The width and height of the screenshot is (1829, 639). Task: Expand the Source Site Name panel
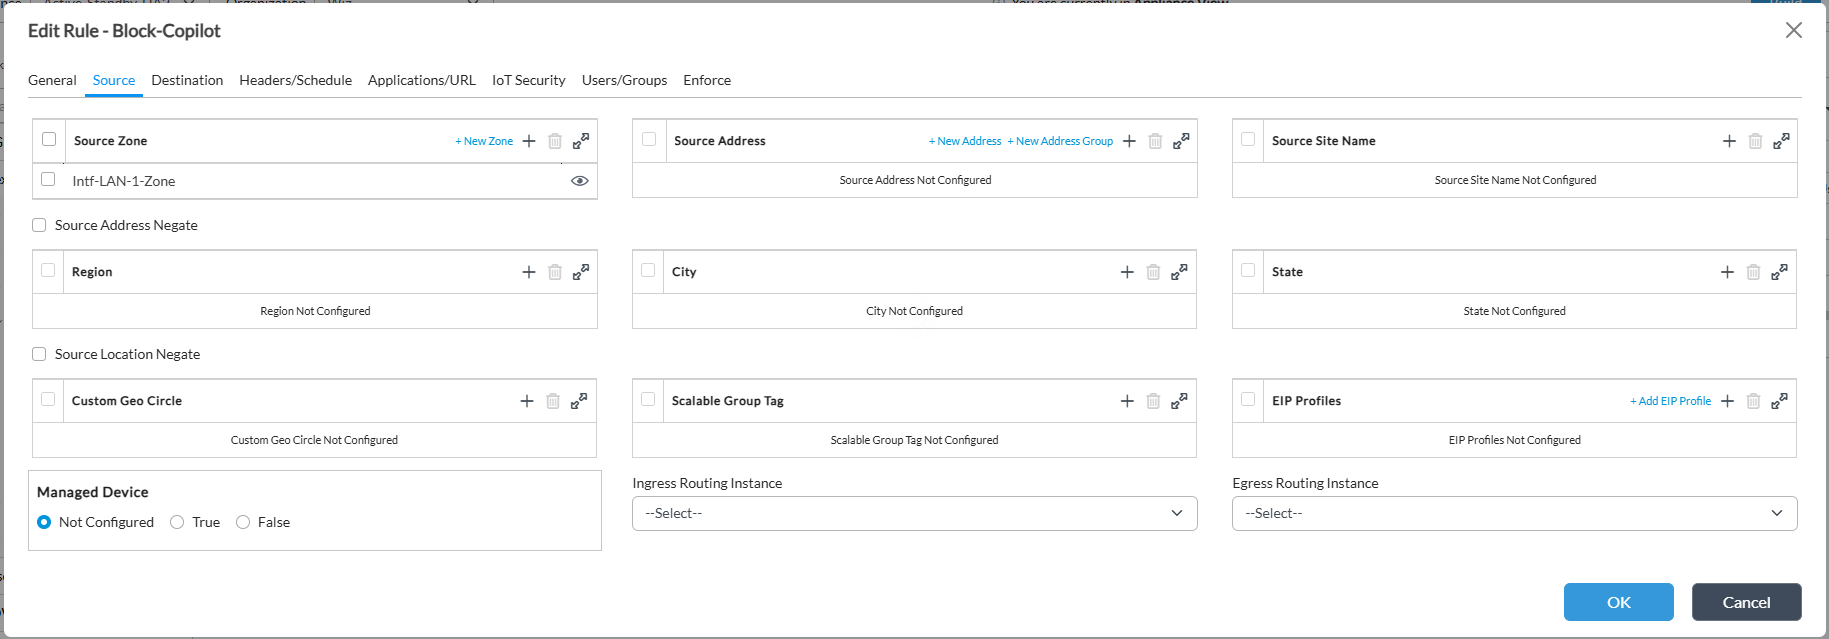tap(1781, 141)
